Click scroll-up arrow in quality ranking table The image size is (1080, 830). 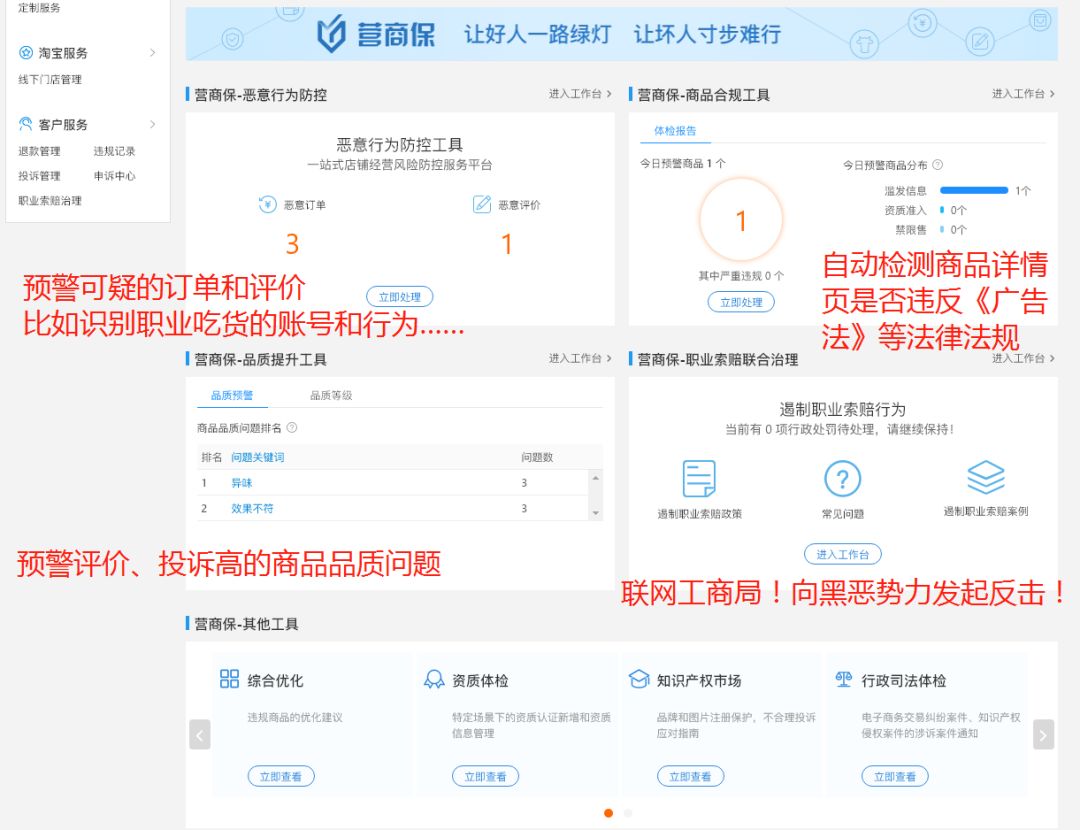[596, 478]
